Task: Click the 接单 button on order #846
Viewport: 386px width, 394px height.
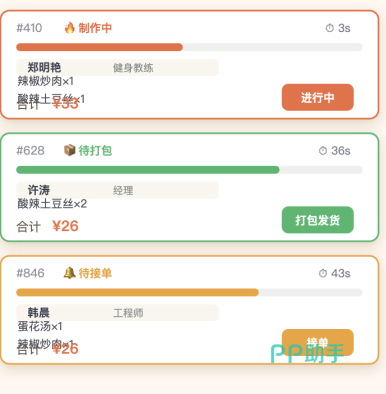Action: coord(318,342)
